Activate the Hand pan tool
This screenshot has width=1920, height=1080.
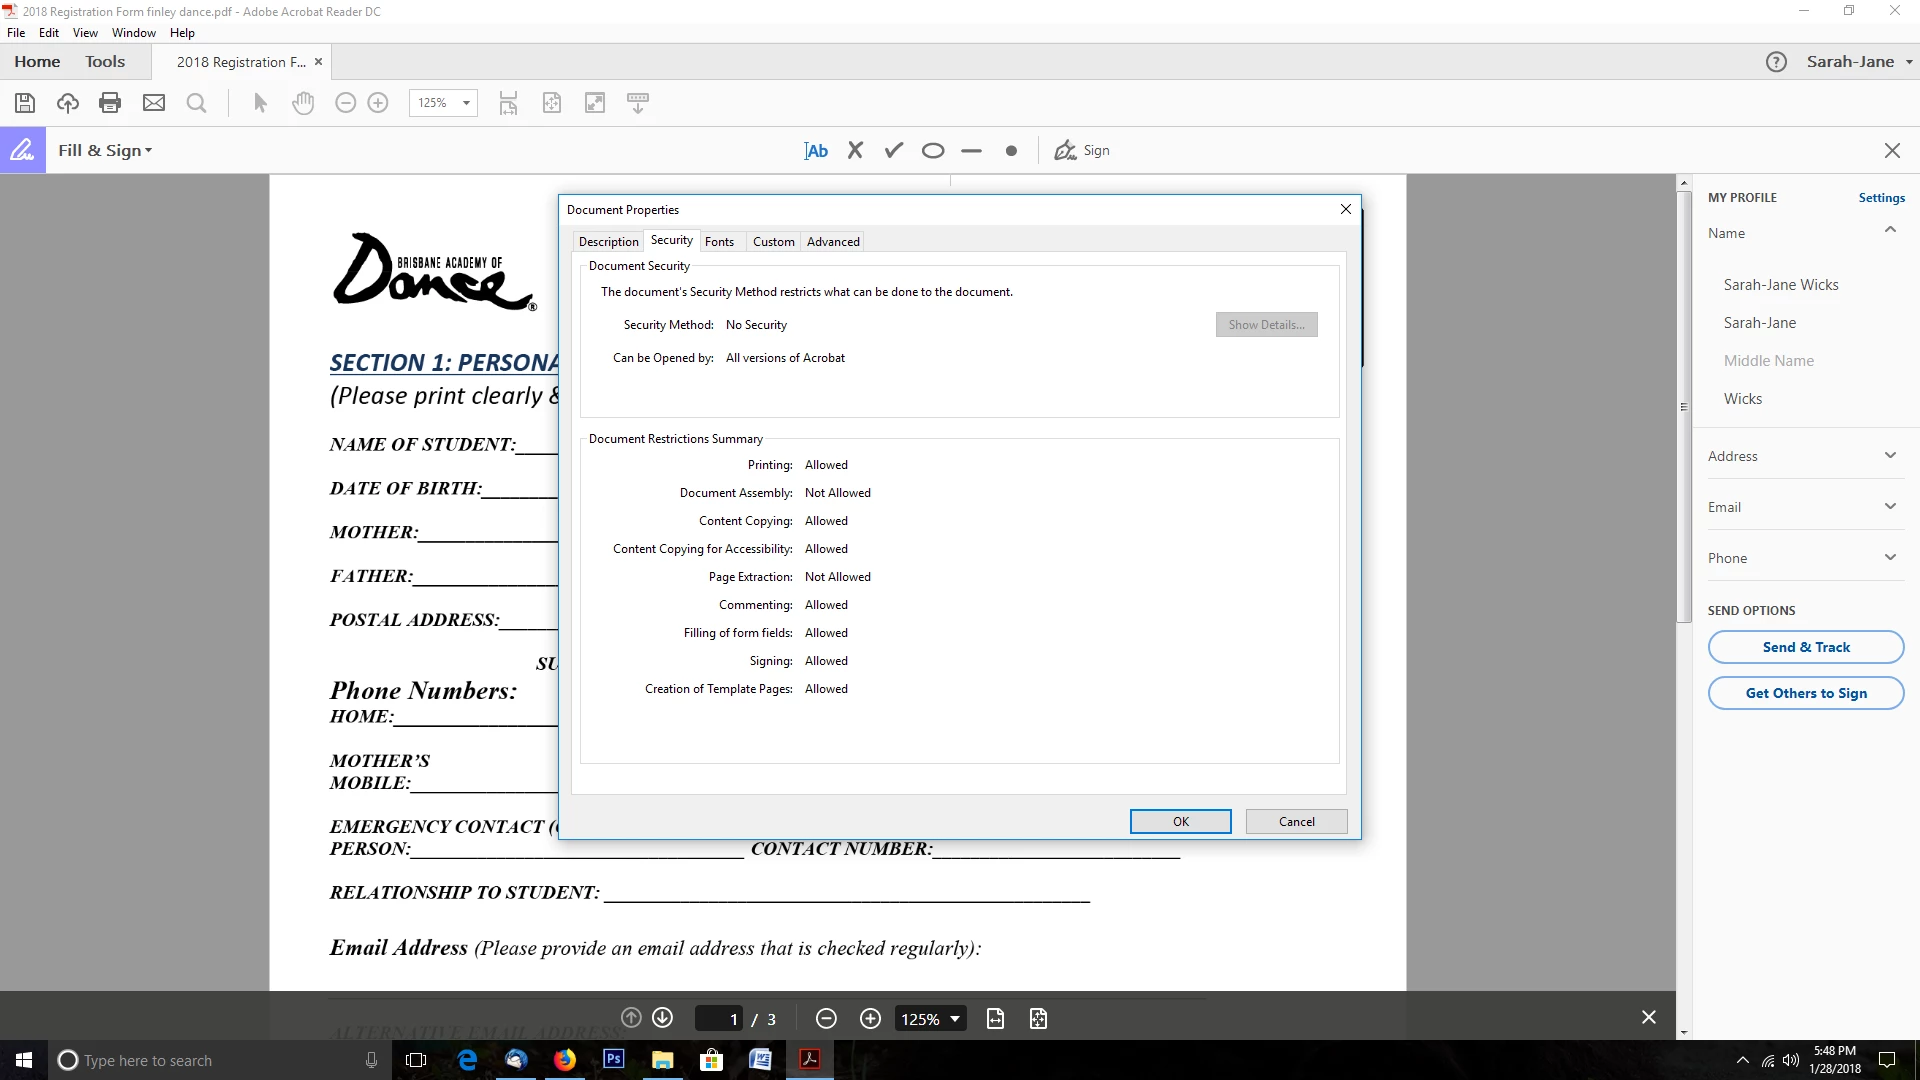point(303,103)
